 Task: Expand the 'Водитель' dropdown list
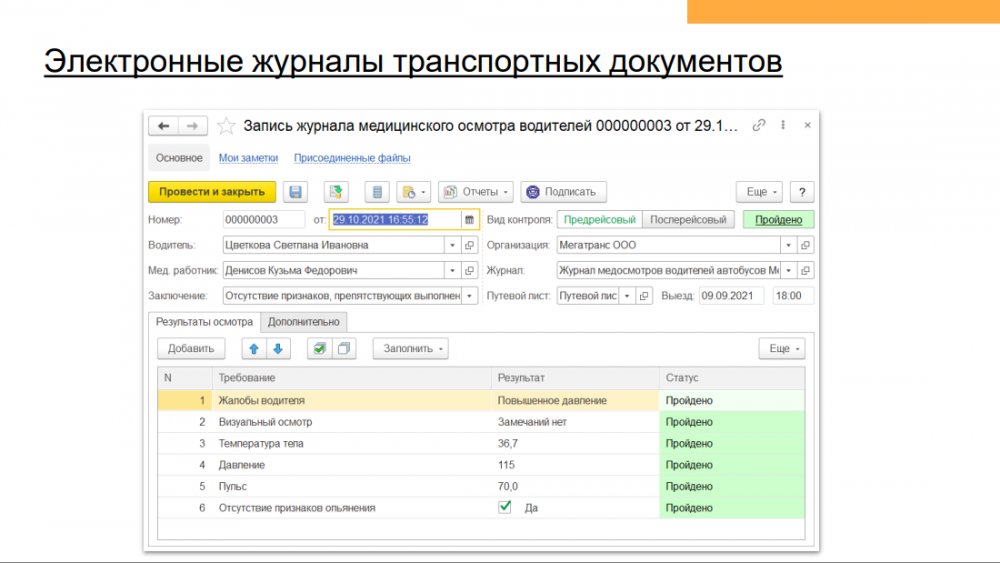coord(453,245)
